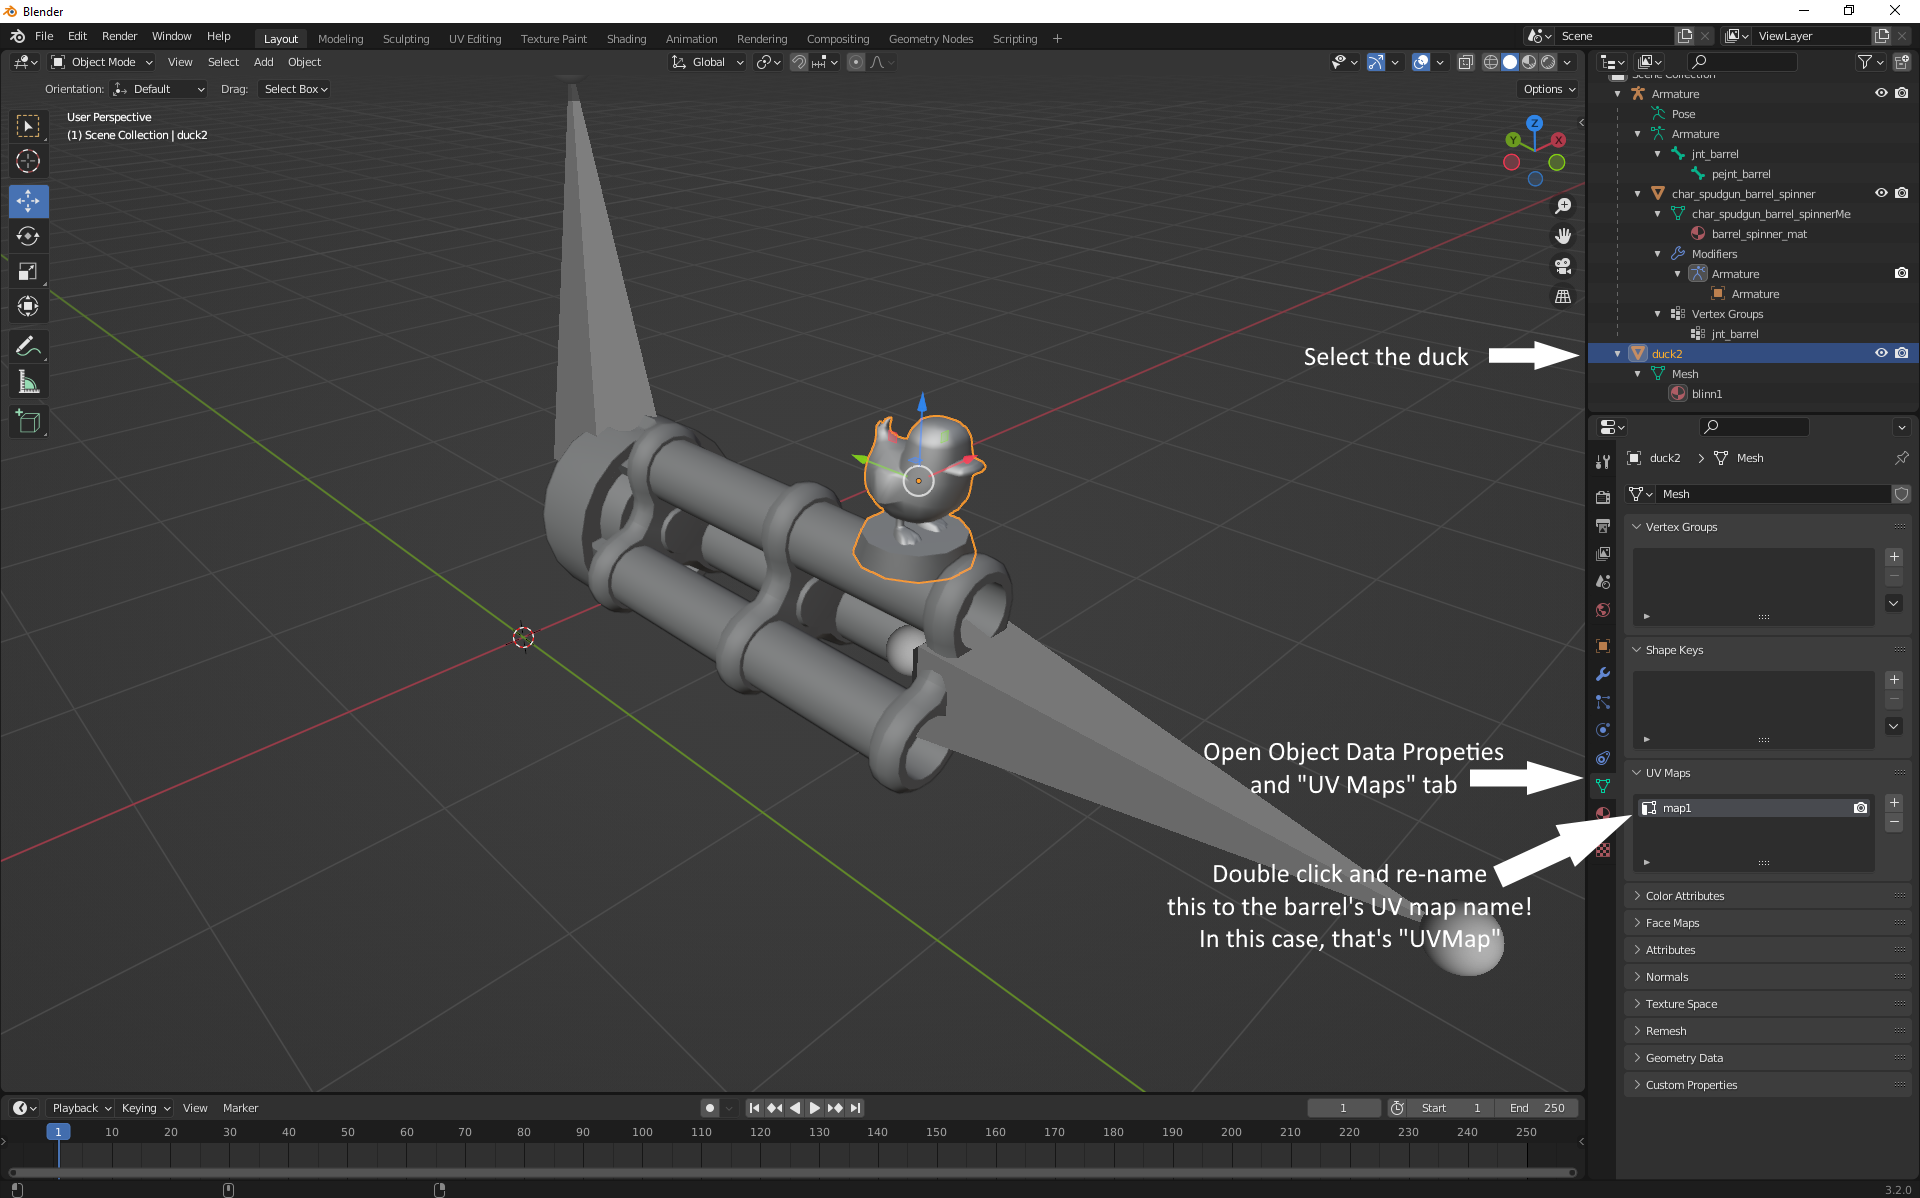
Task: Toggle map1 active render camera icon
Action: coord(1860,808)
